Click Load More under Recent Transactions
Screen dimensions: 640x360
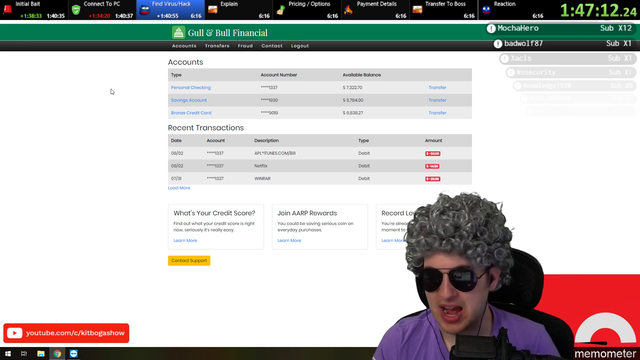[179, 188]
